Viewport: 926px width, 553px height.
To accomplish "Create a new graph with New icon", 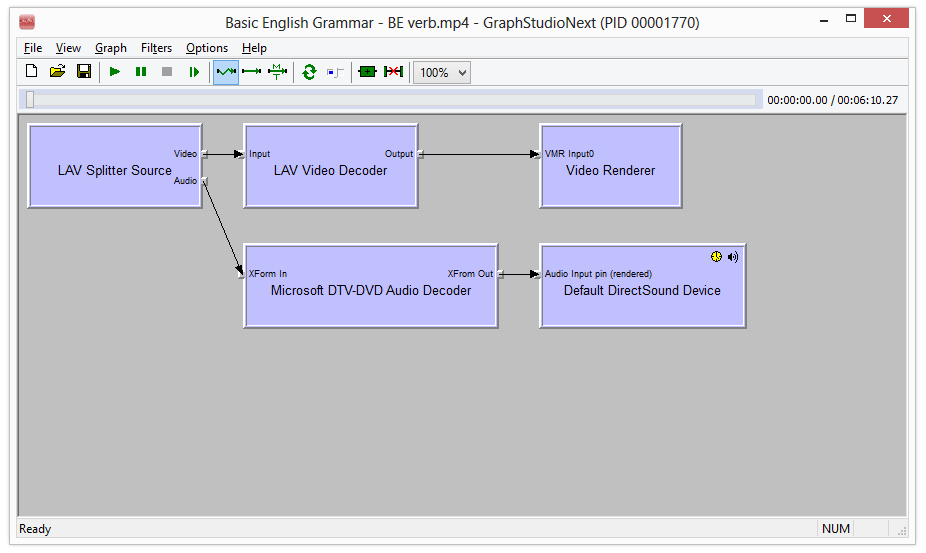I will tap(31, 72).
